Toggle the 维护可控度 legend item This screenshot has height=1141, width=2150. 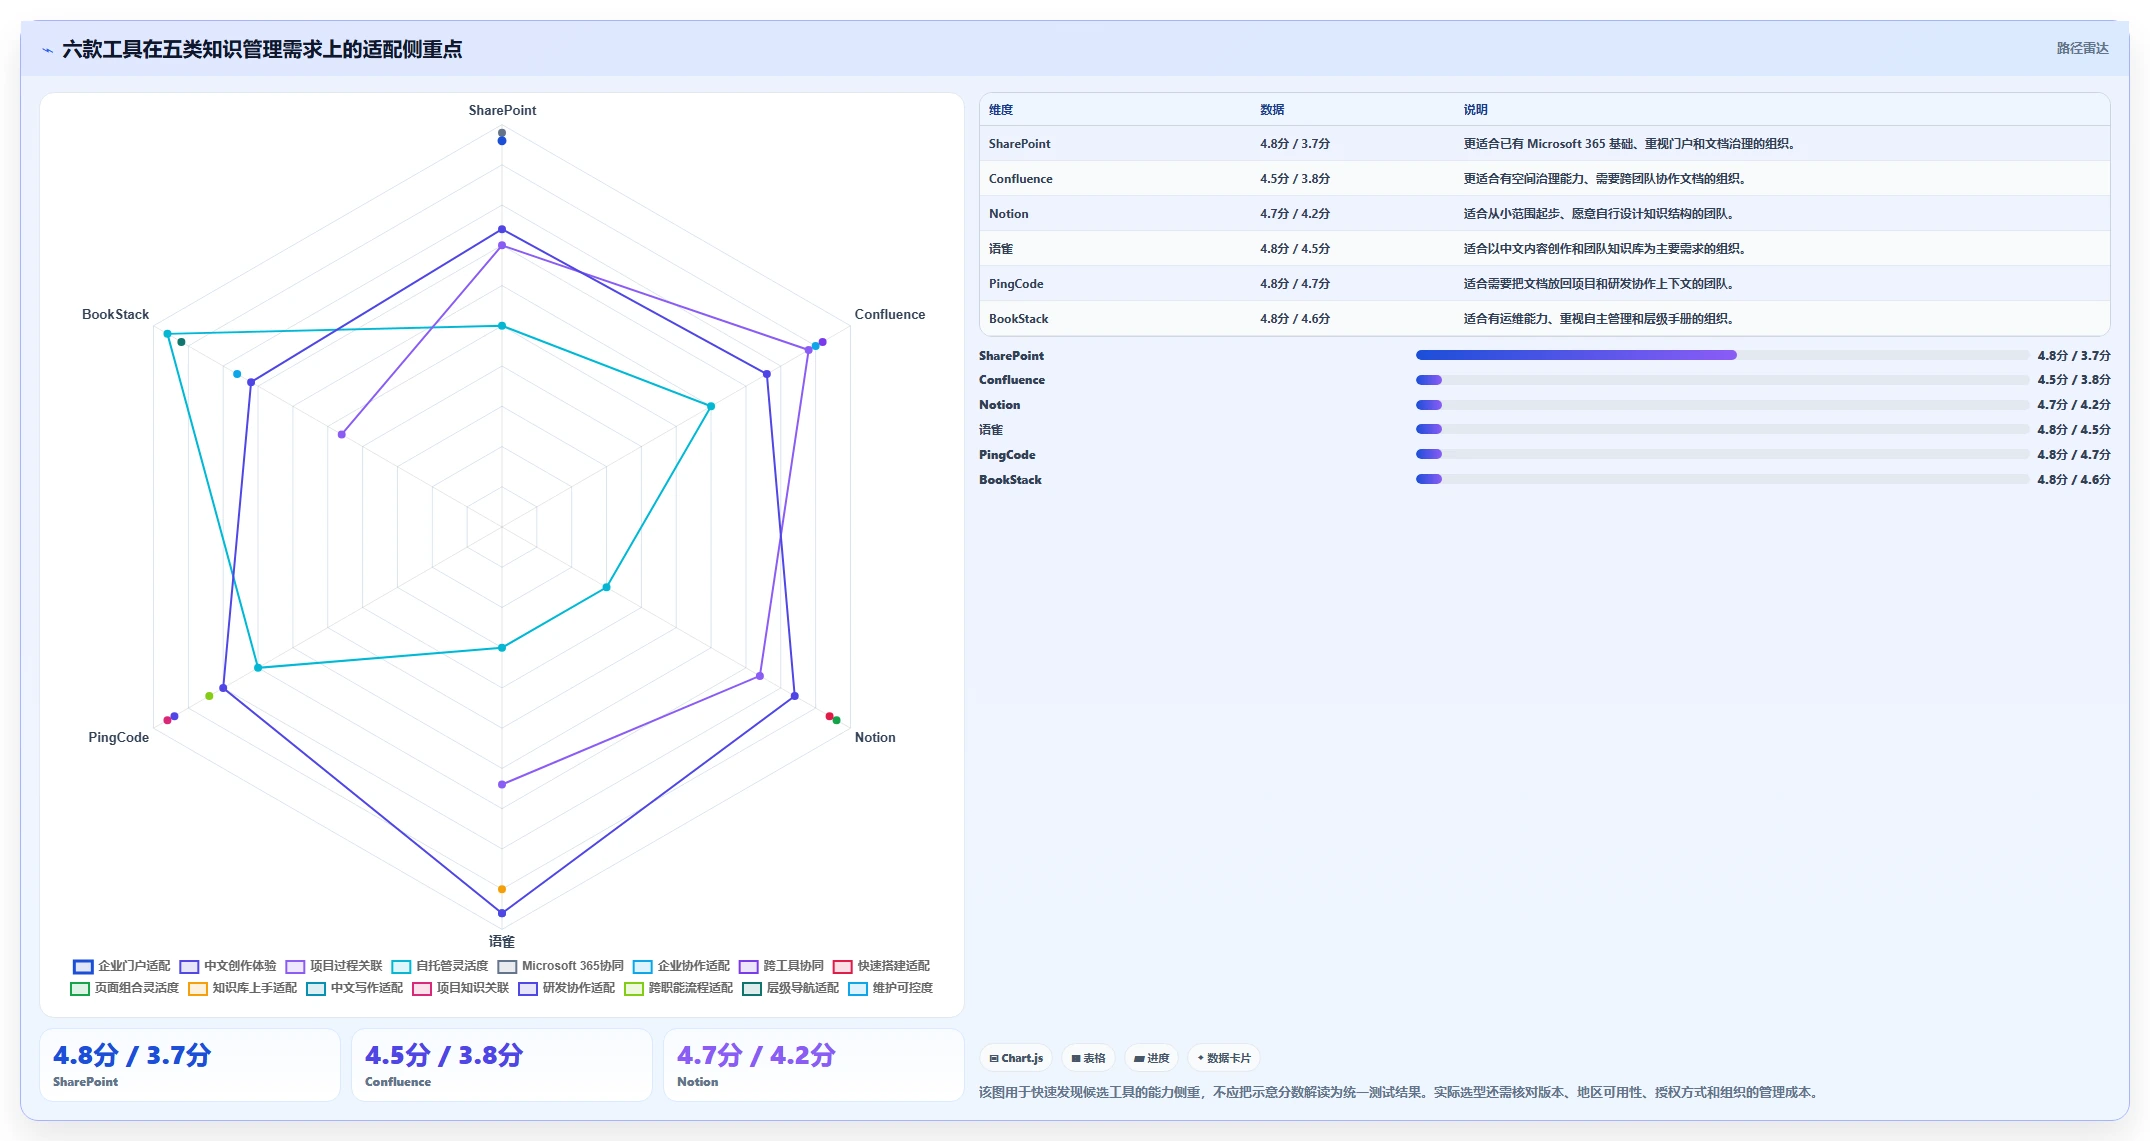[890, 988]
